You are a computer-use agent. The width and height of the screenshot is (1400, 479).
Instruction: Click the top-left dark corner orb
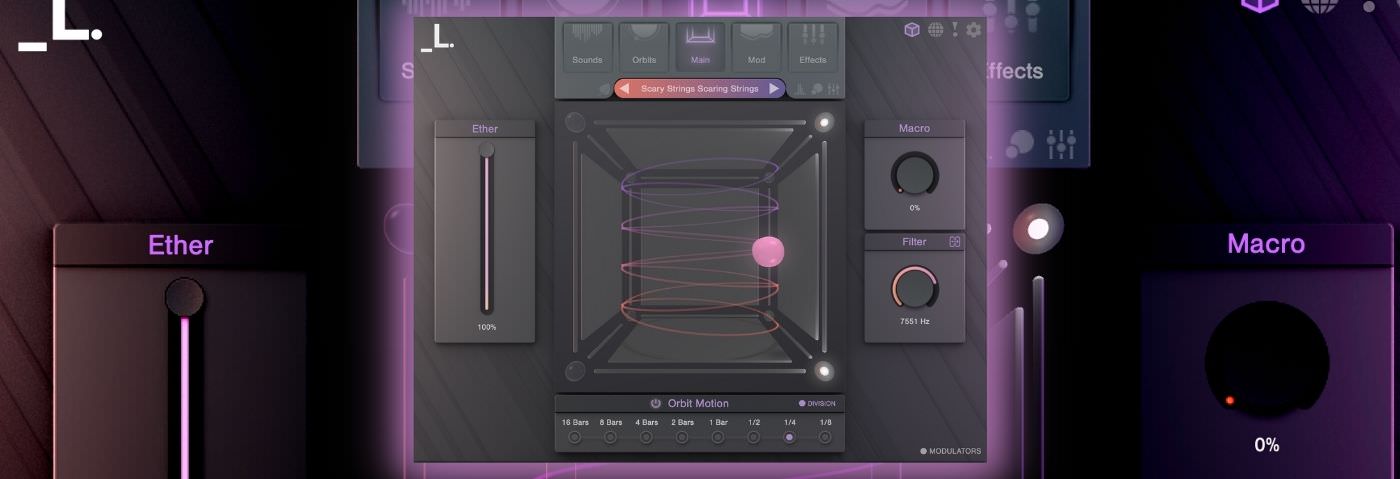click(575, 123)
